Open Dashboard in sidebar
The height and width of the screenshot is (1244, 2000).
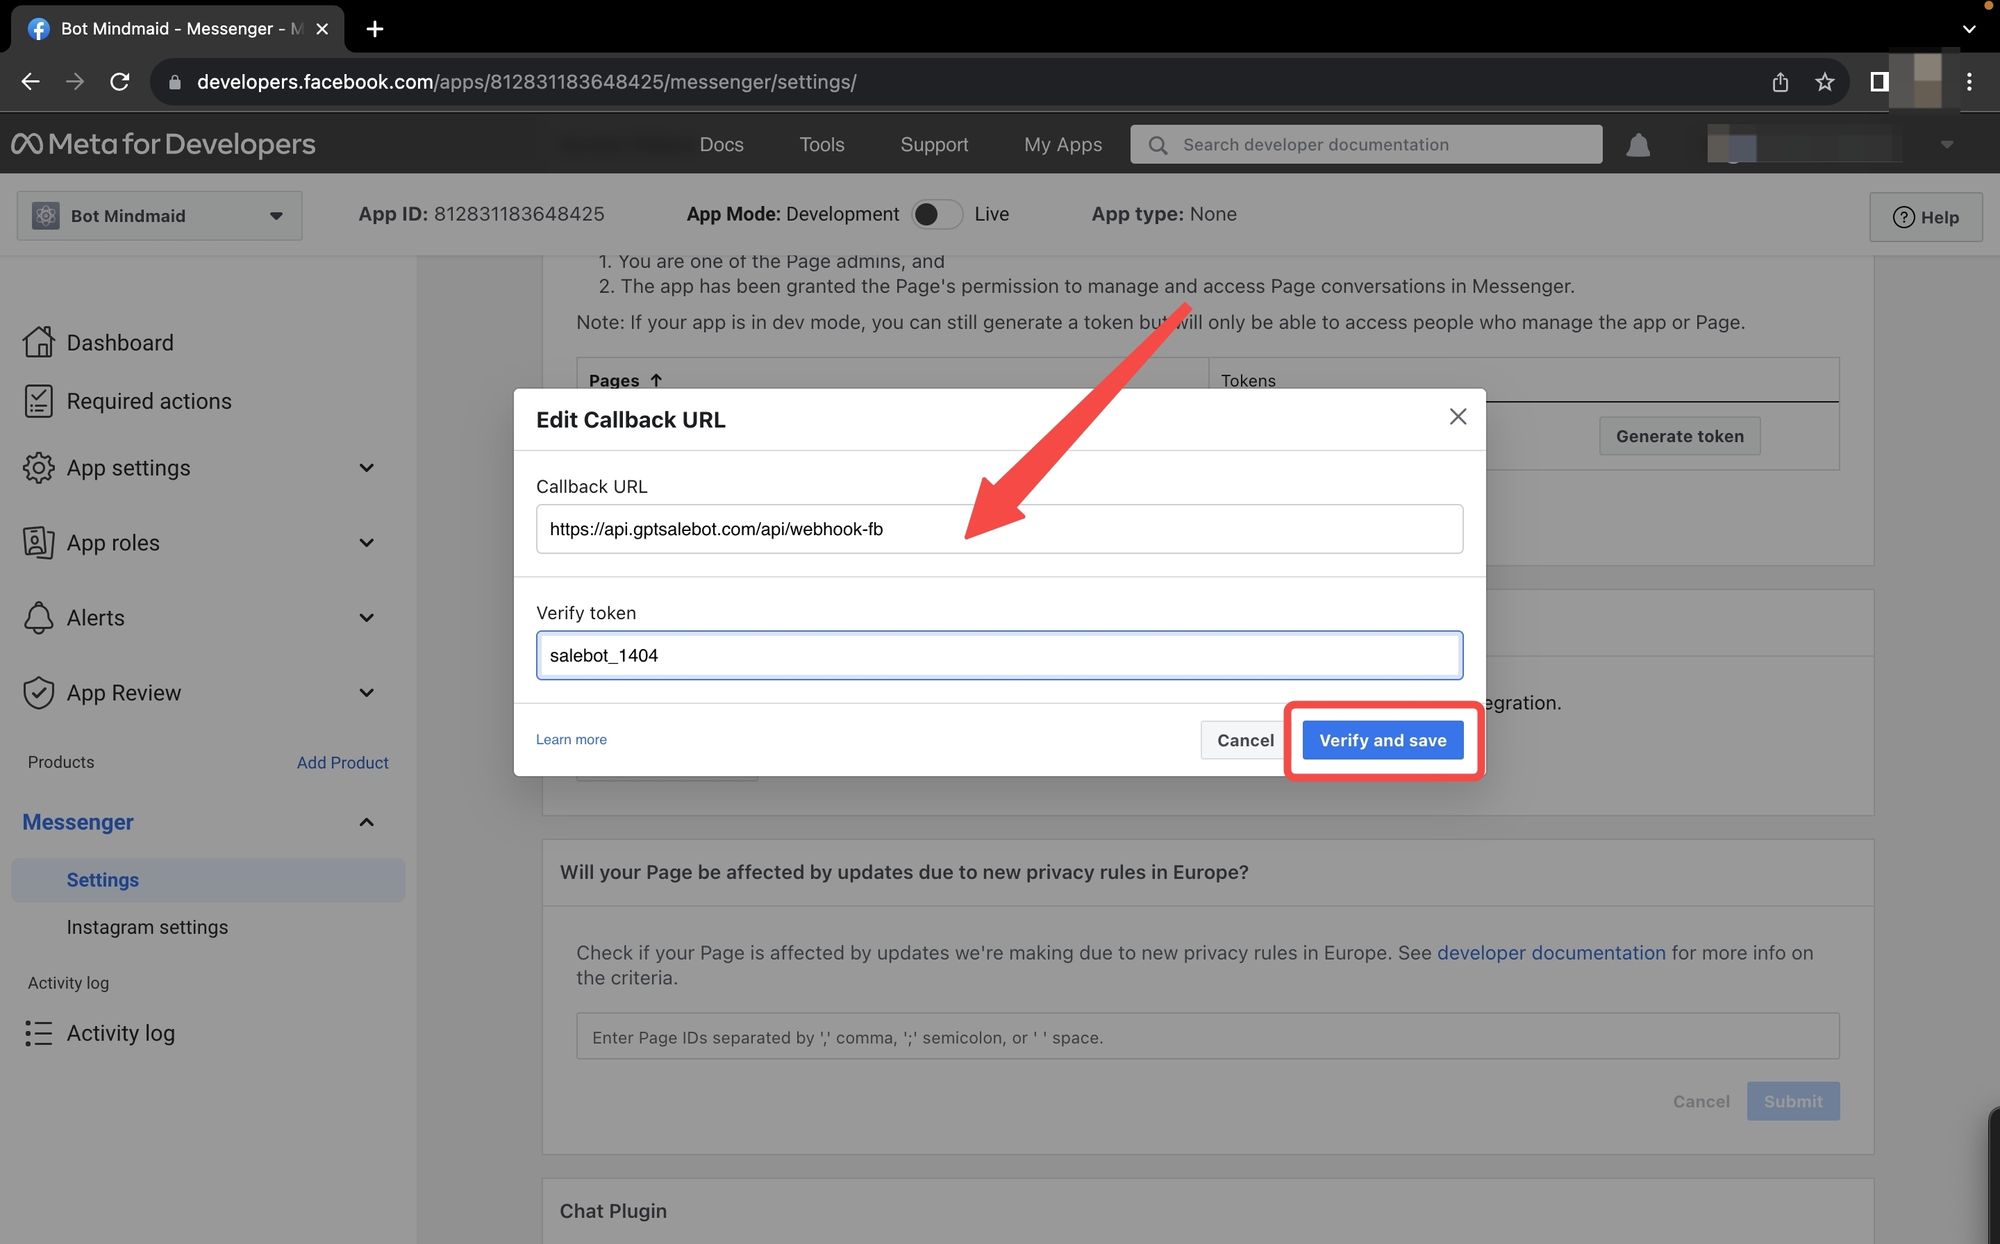pyautogui.click(x=120, y=343)
